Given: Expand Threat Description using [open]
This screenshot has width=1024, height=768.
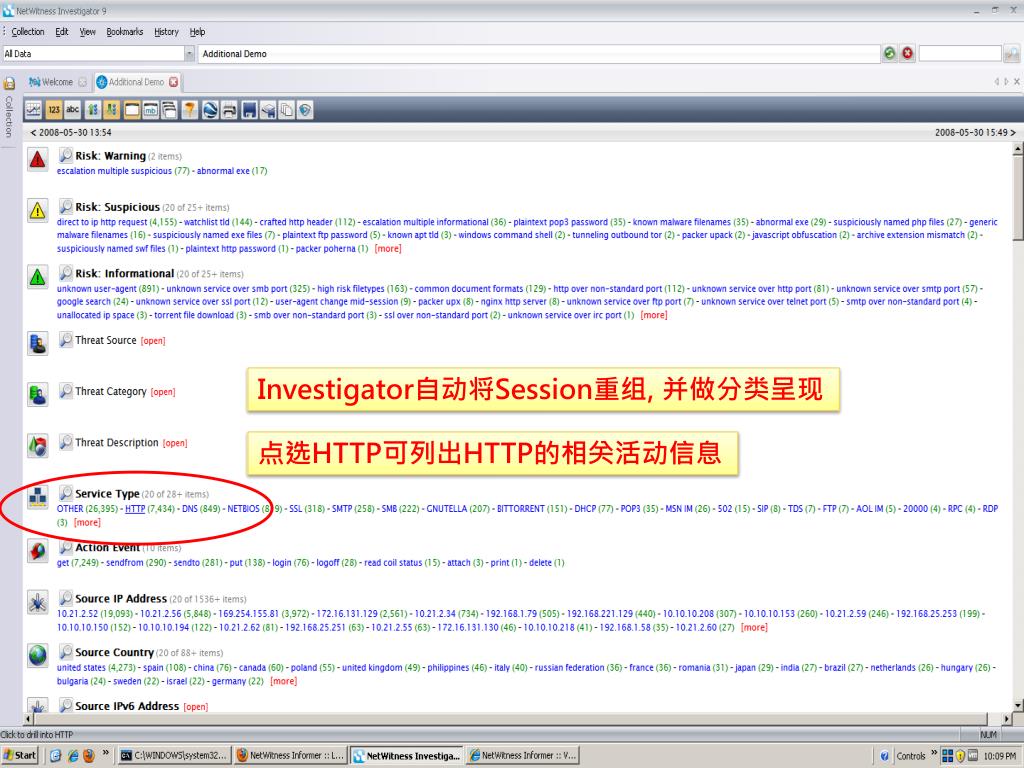Looking at the screenshot, I should [174, 443].
